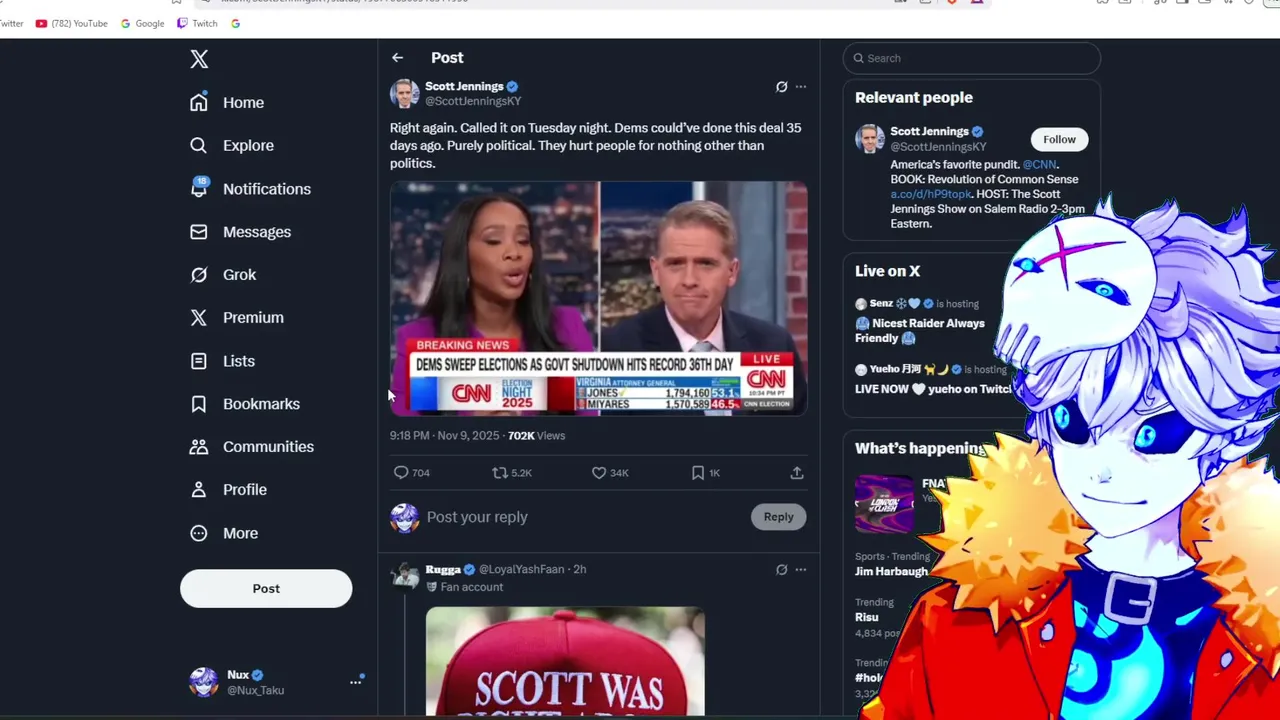Open the Twitch bookmark in bookmarks bar
The width and height of the screenshot is (1280, 720).
click(197, 23)
